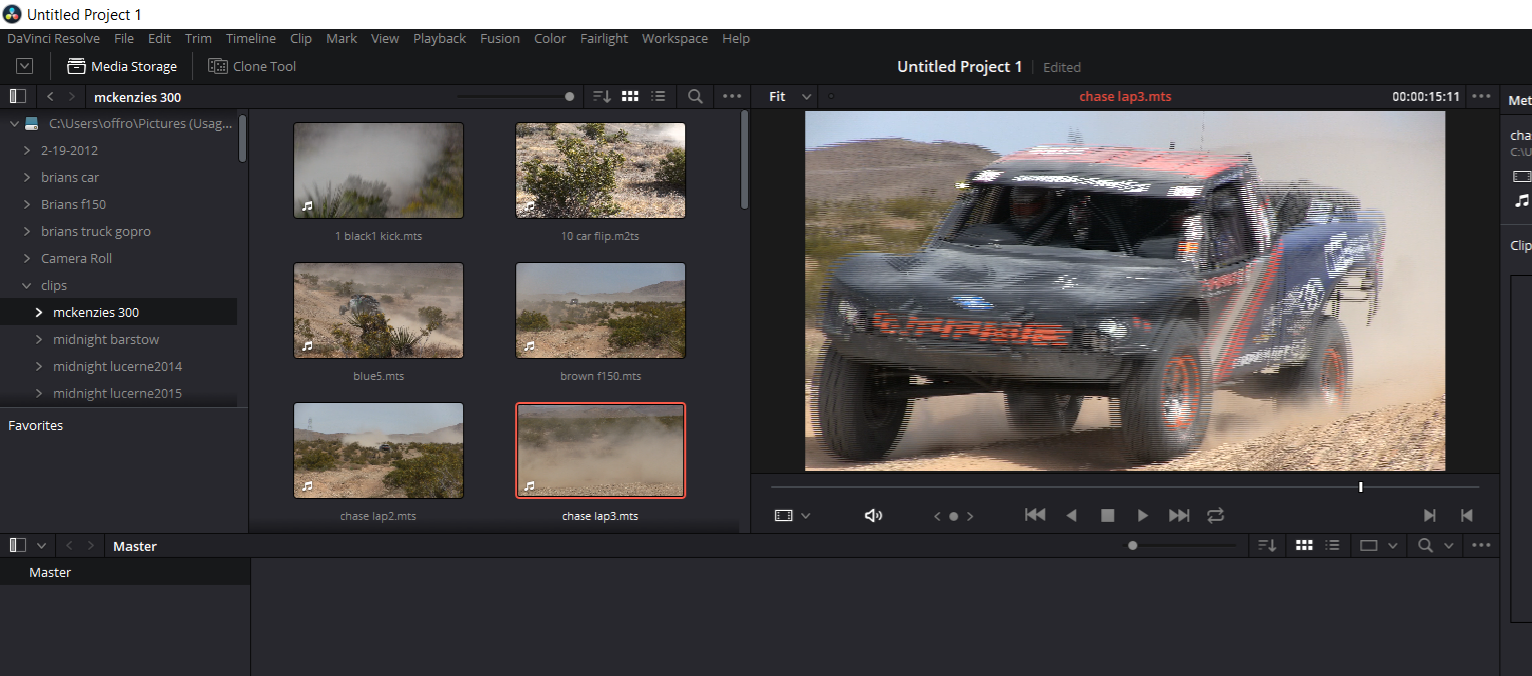
Task: Open the viewer options three-dot menu
Action: pos(1481,97)
